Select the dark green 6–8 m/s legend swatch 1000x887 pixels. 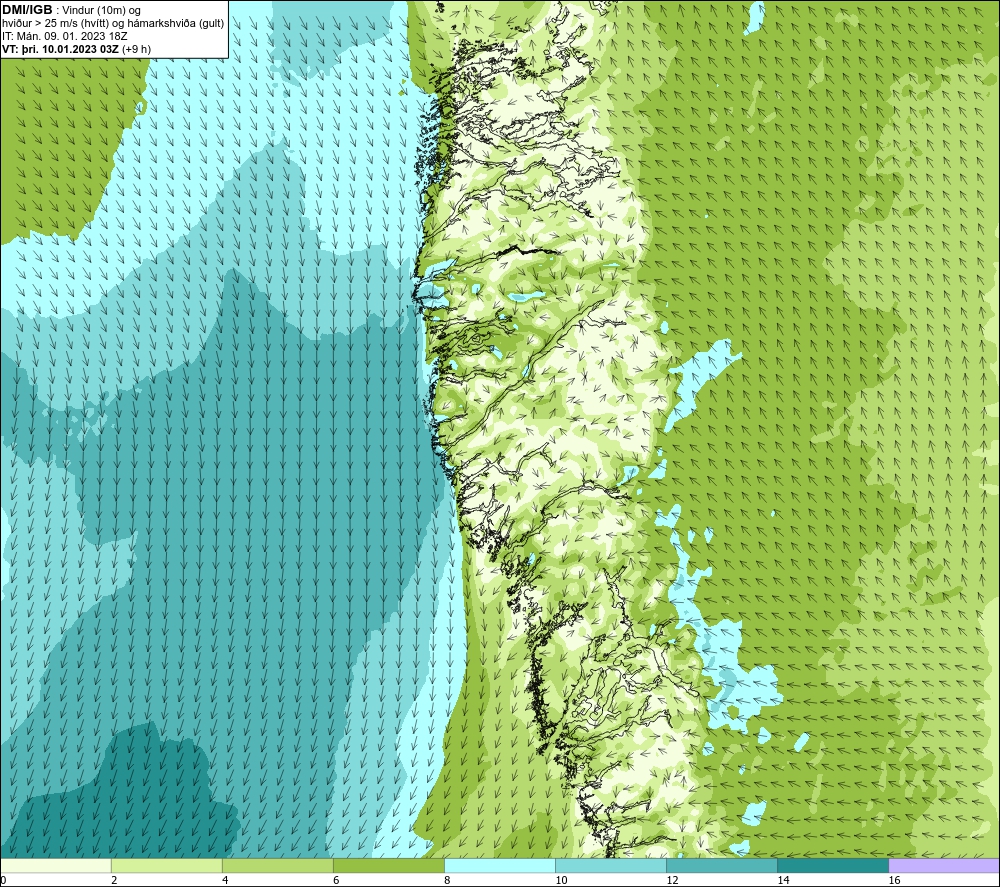388,865
